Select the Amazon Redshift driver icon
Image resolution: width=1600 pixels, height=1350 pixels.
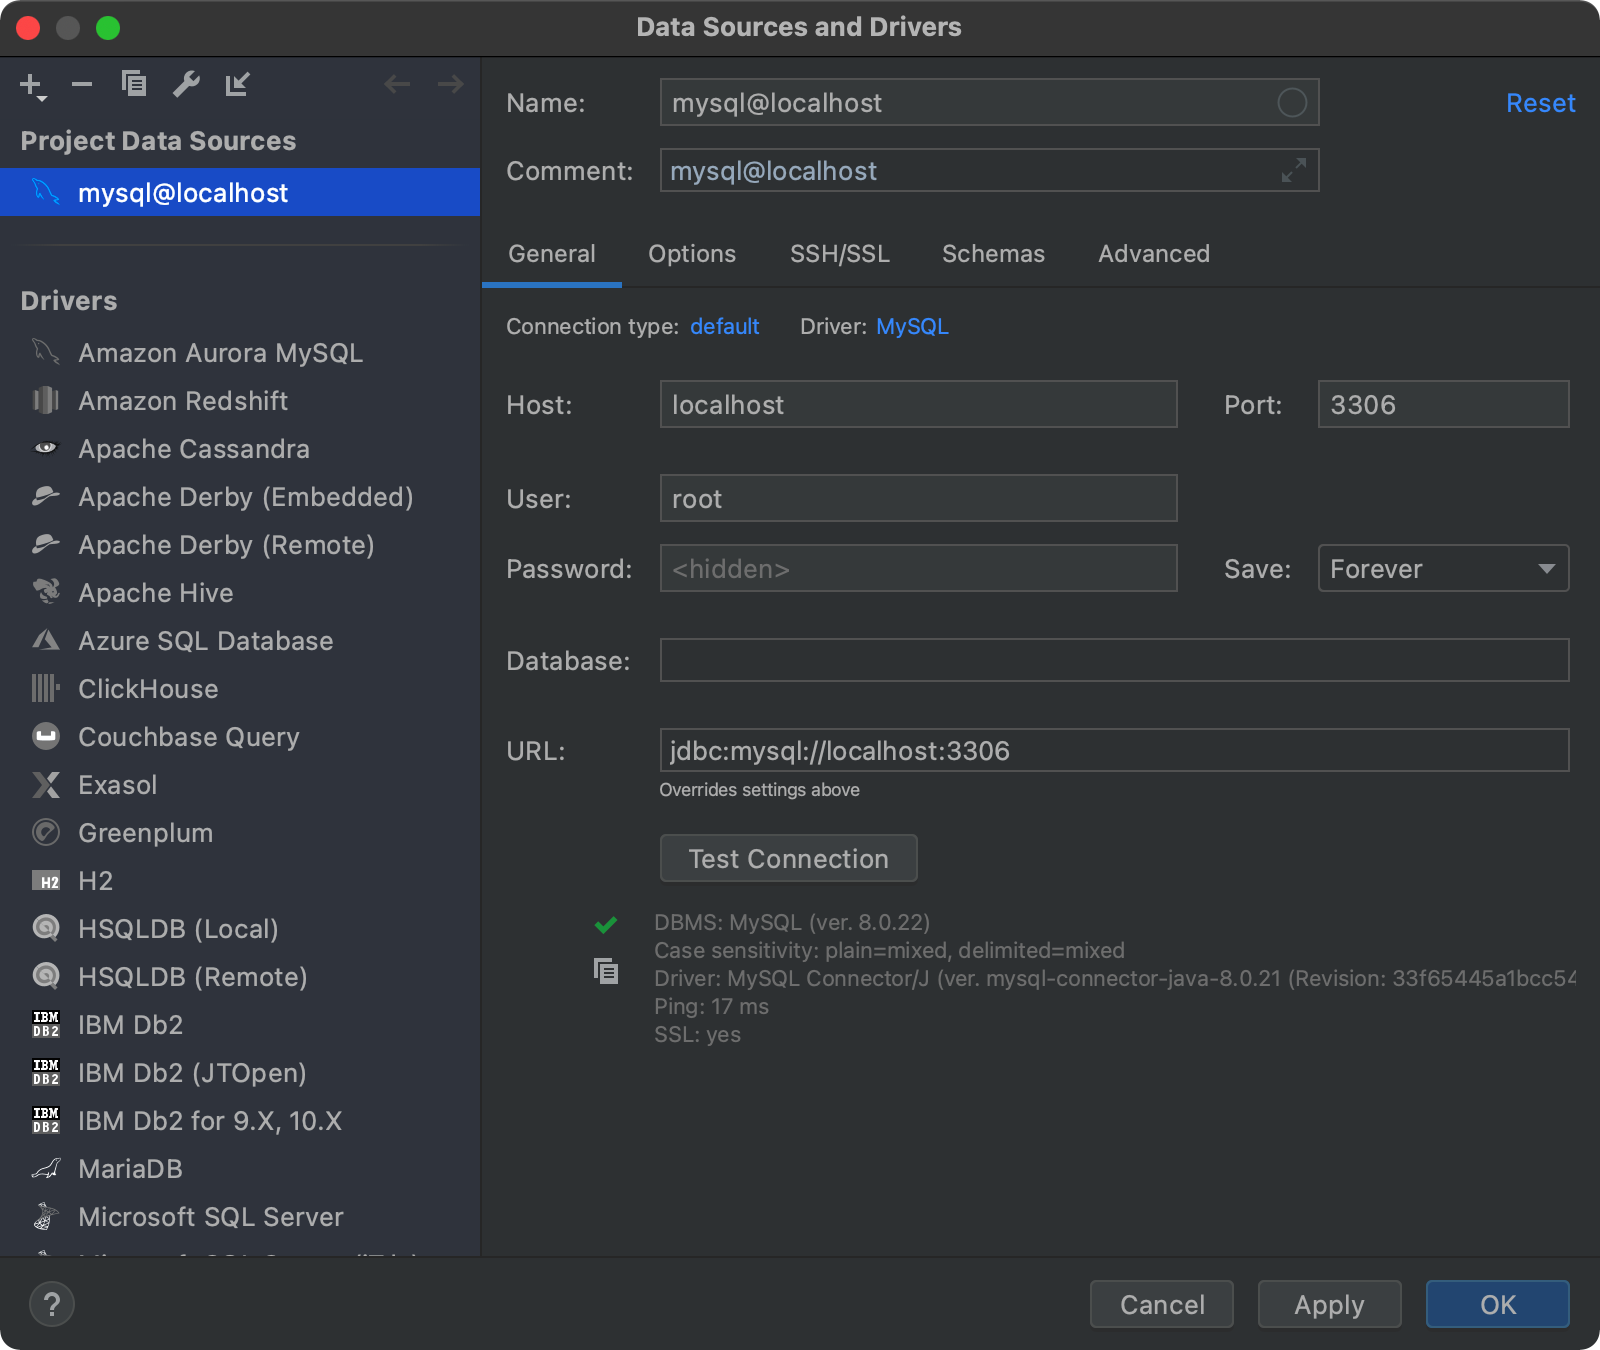click(x=46, y=401)
